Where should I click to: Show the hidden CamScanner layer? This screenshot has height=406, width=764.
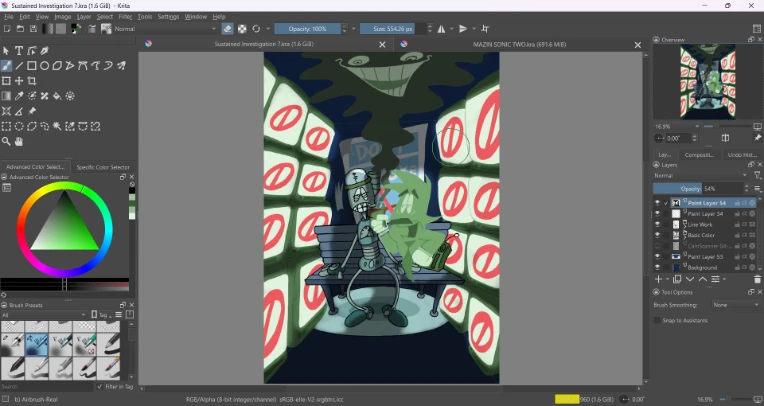click(657, 246)
